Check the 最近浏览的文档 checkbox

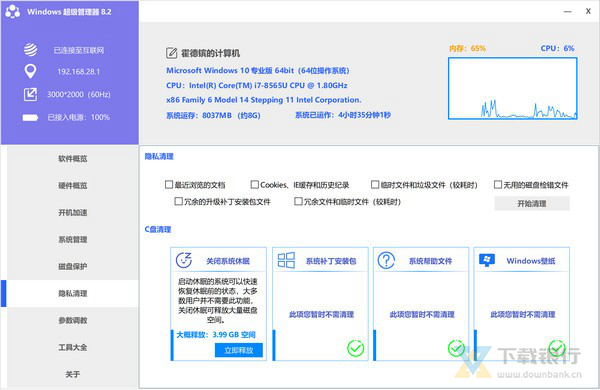point(169,184)
